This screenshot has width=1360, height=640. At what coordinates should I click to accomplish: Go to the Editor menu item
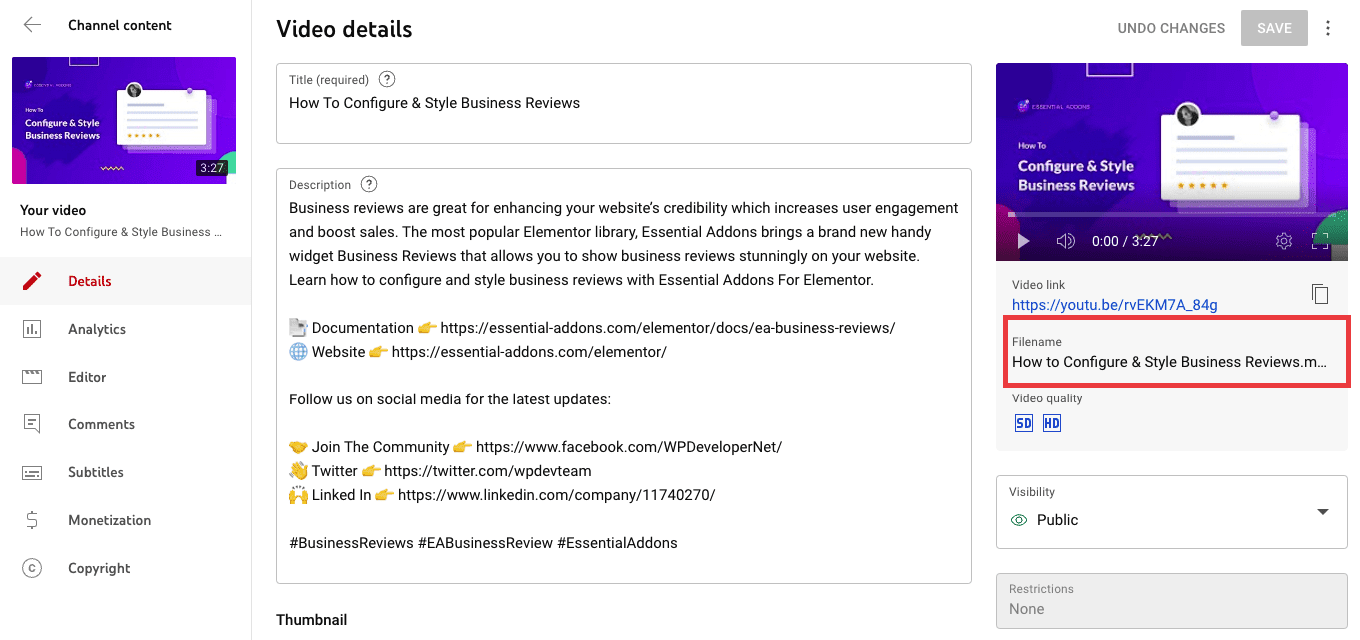pos(87,377)
